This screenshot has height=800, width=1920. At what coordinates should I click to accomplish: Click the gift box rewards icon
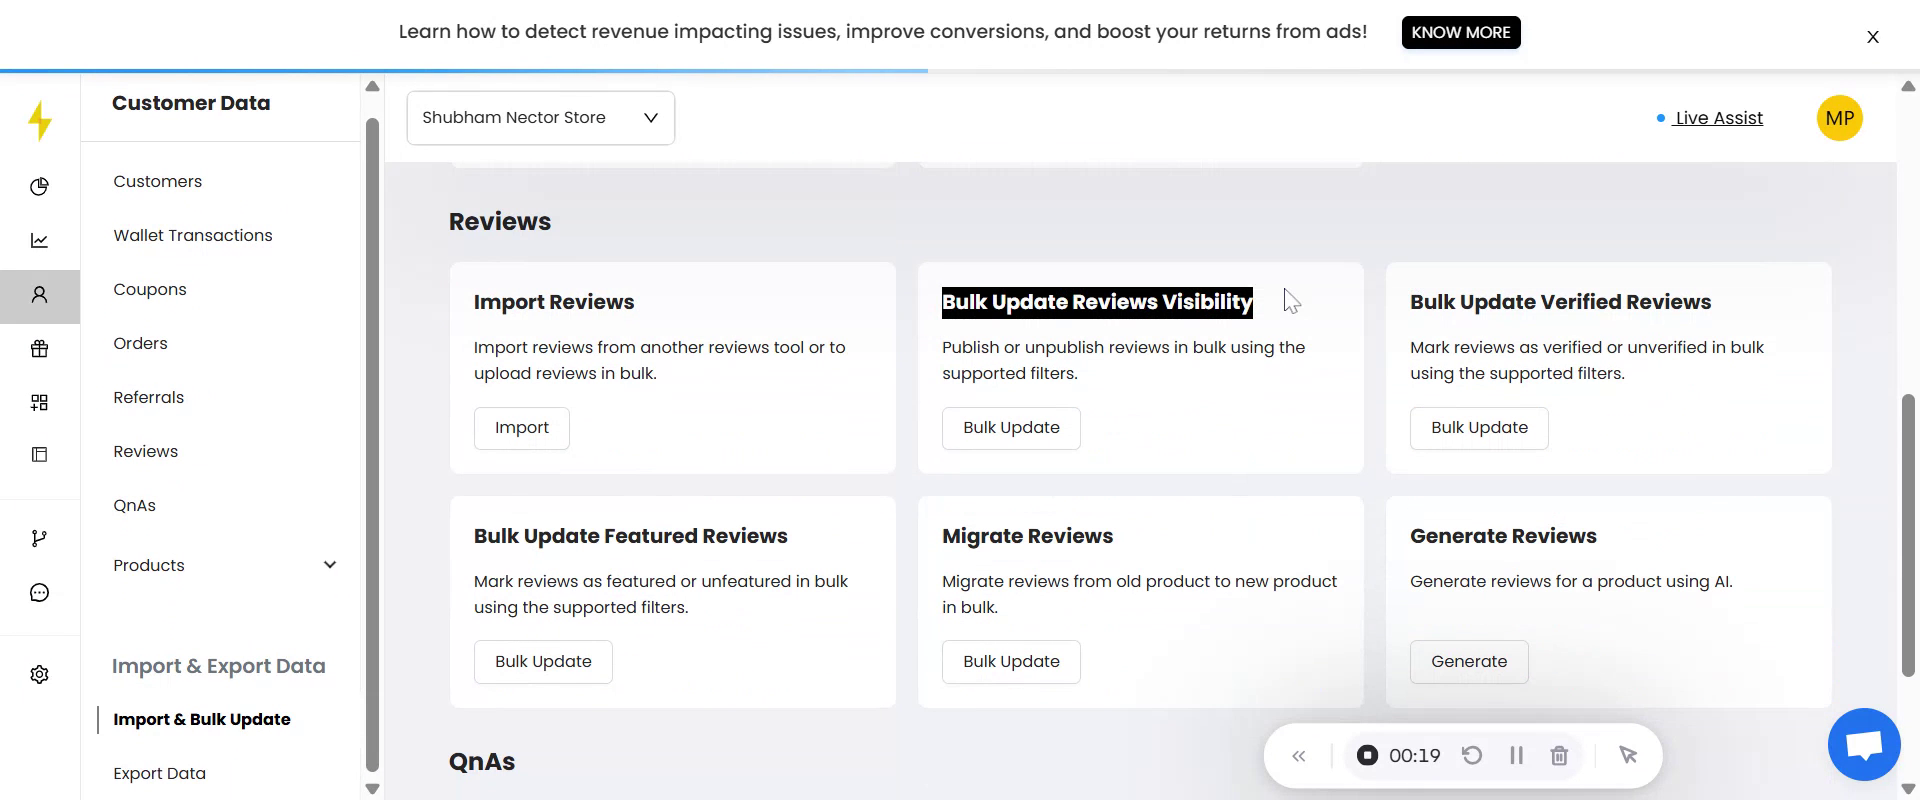(x=39, y=349)
